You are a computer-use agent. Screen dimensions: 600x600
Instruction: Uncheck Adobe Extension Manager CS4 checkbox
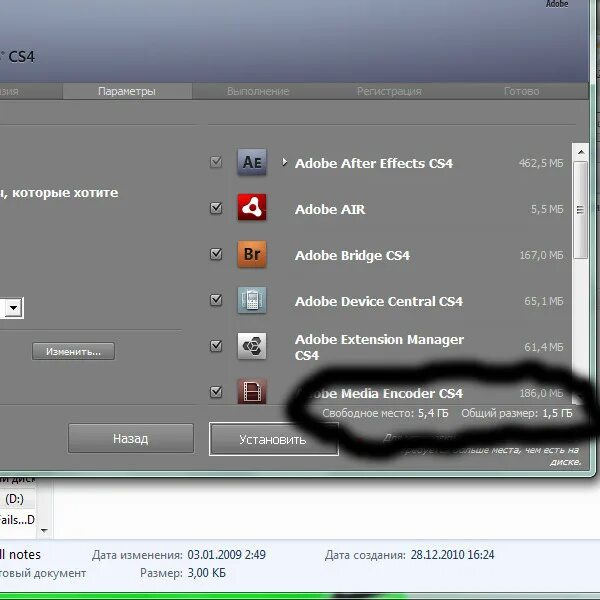(216, 346)
